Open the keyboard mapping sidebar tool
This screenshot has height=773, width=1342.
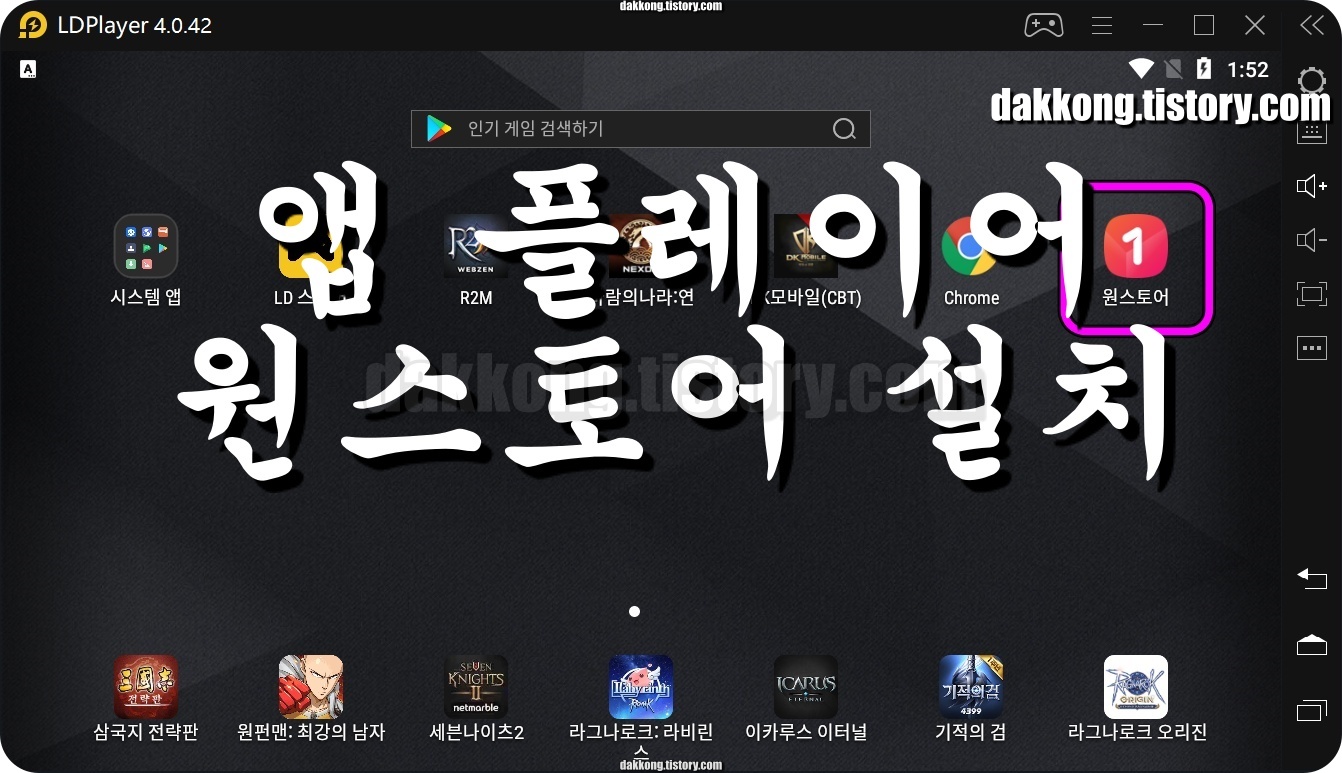[1312, 132]
